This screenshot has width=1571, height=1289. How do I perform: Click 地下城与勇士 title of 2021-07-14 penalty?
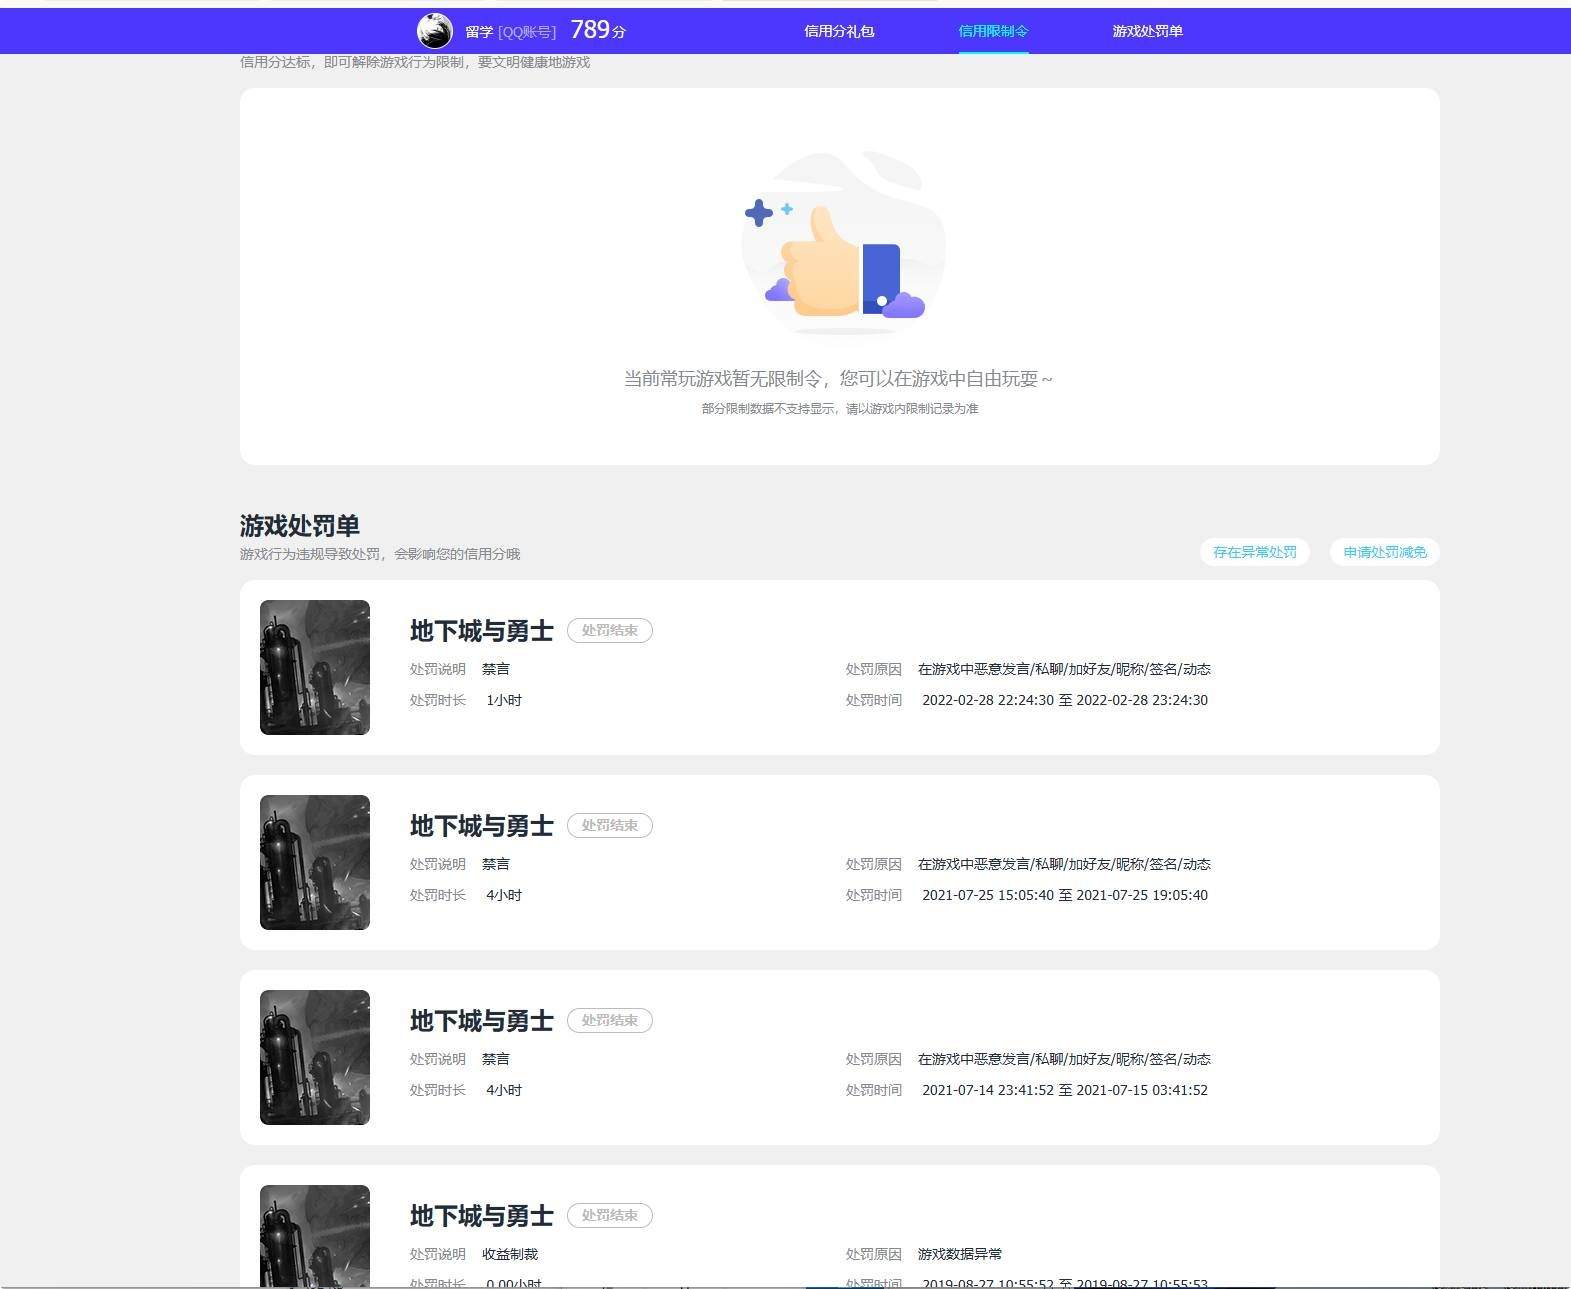click(482, 1021)
